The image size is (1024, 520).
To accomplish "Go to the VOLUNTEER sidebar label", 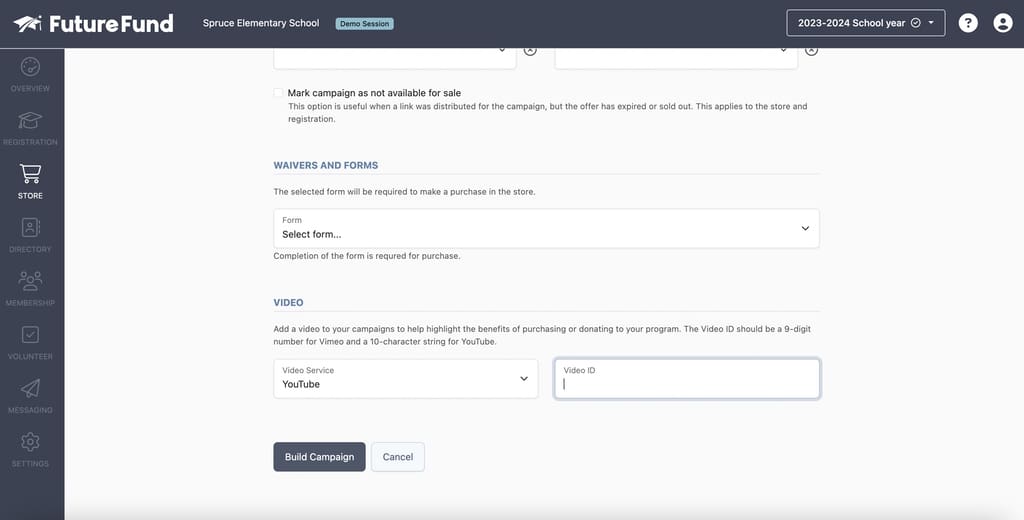I will click(30, 357).
